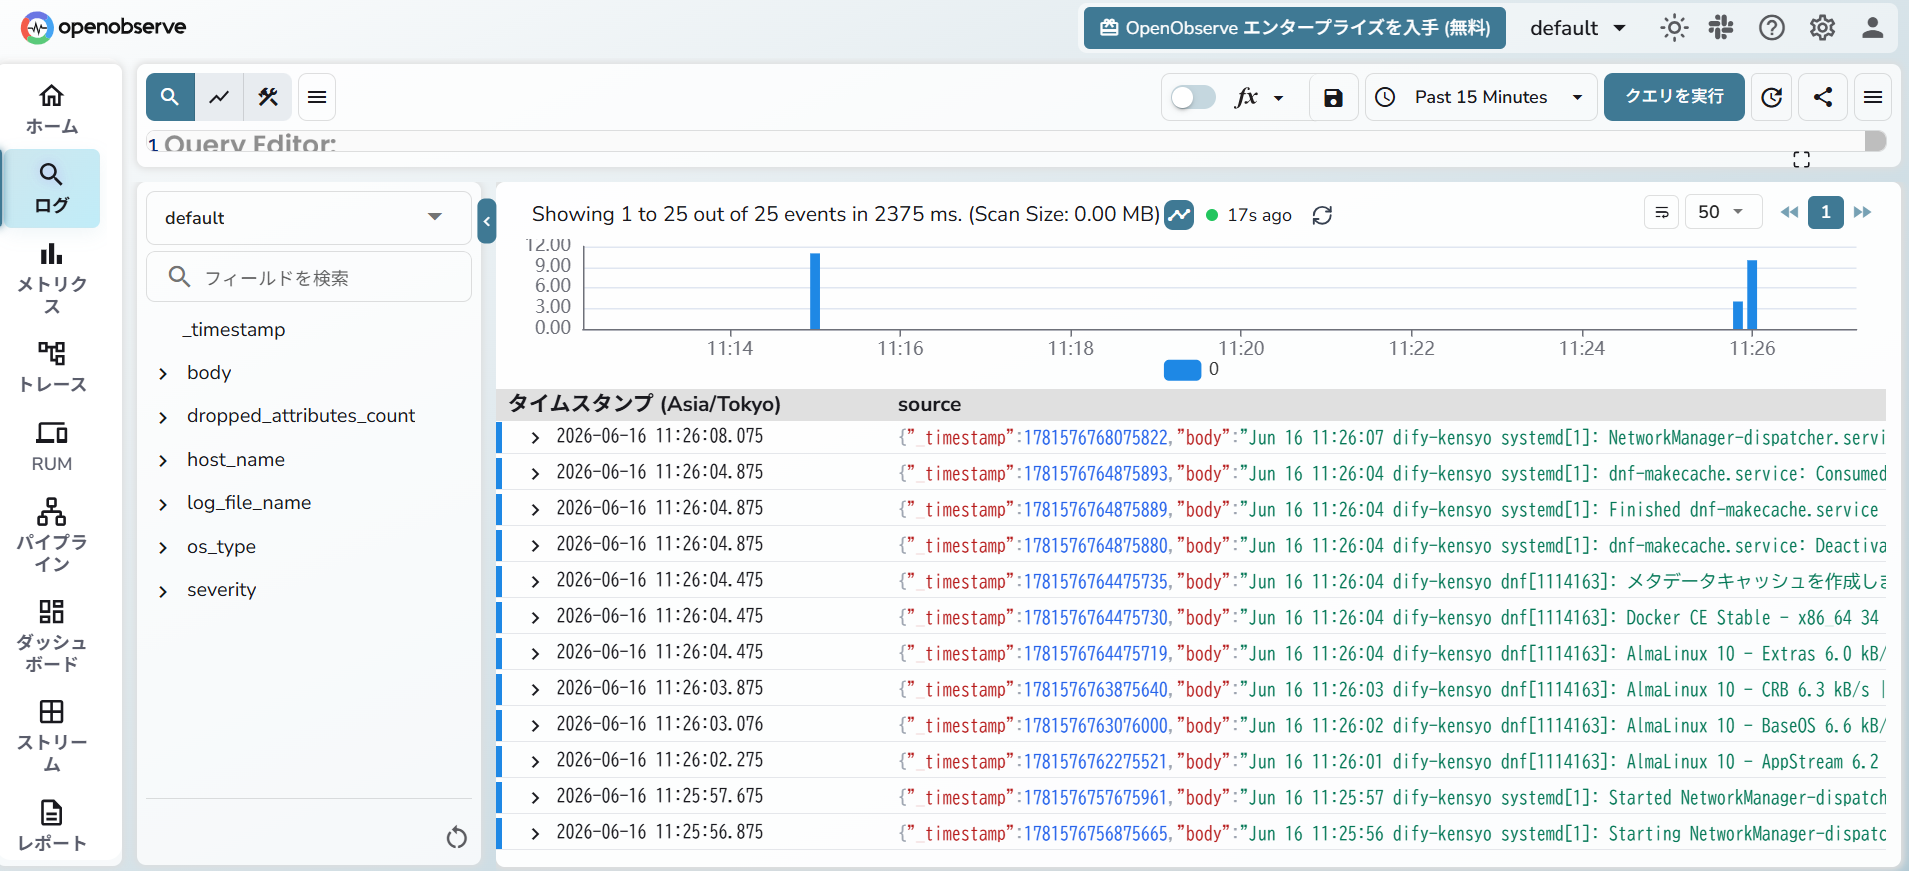Open the Slack community icon
This screenshot has width=1909, height=871.
[1721, 28]
